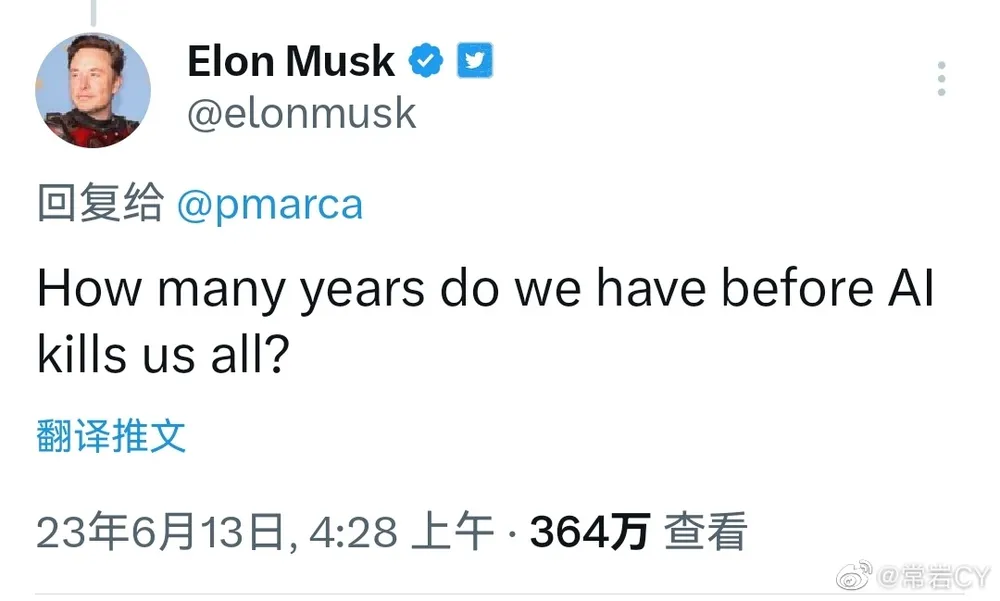The width and height of the screenshot is (1000, 601).
Task: Open the three-dot more options menu
Action: tap(941, 78)
